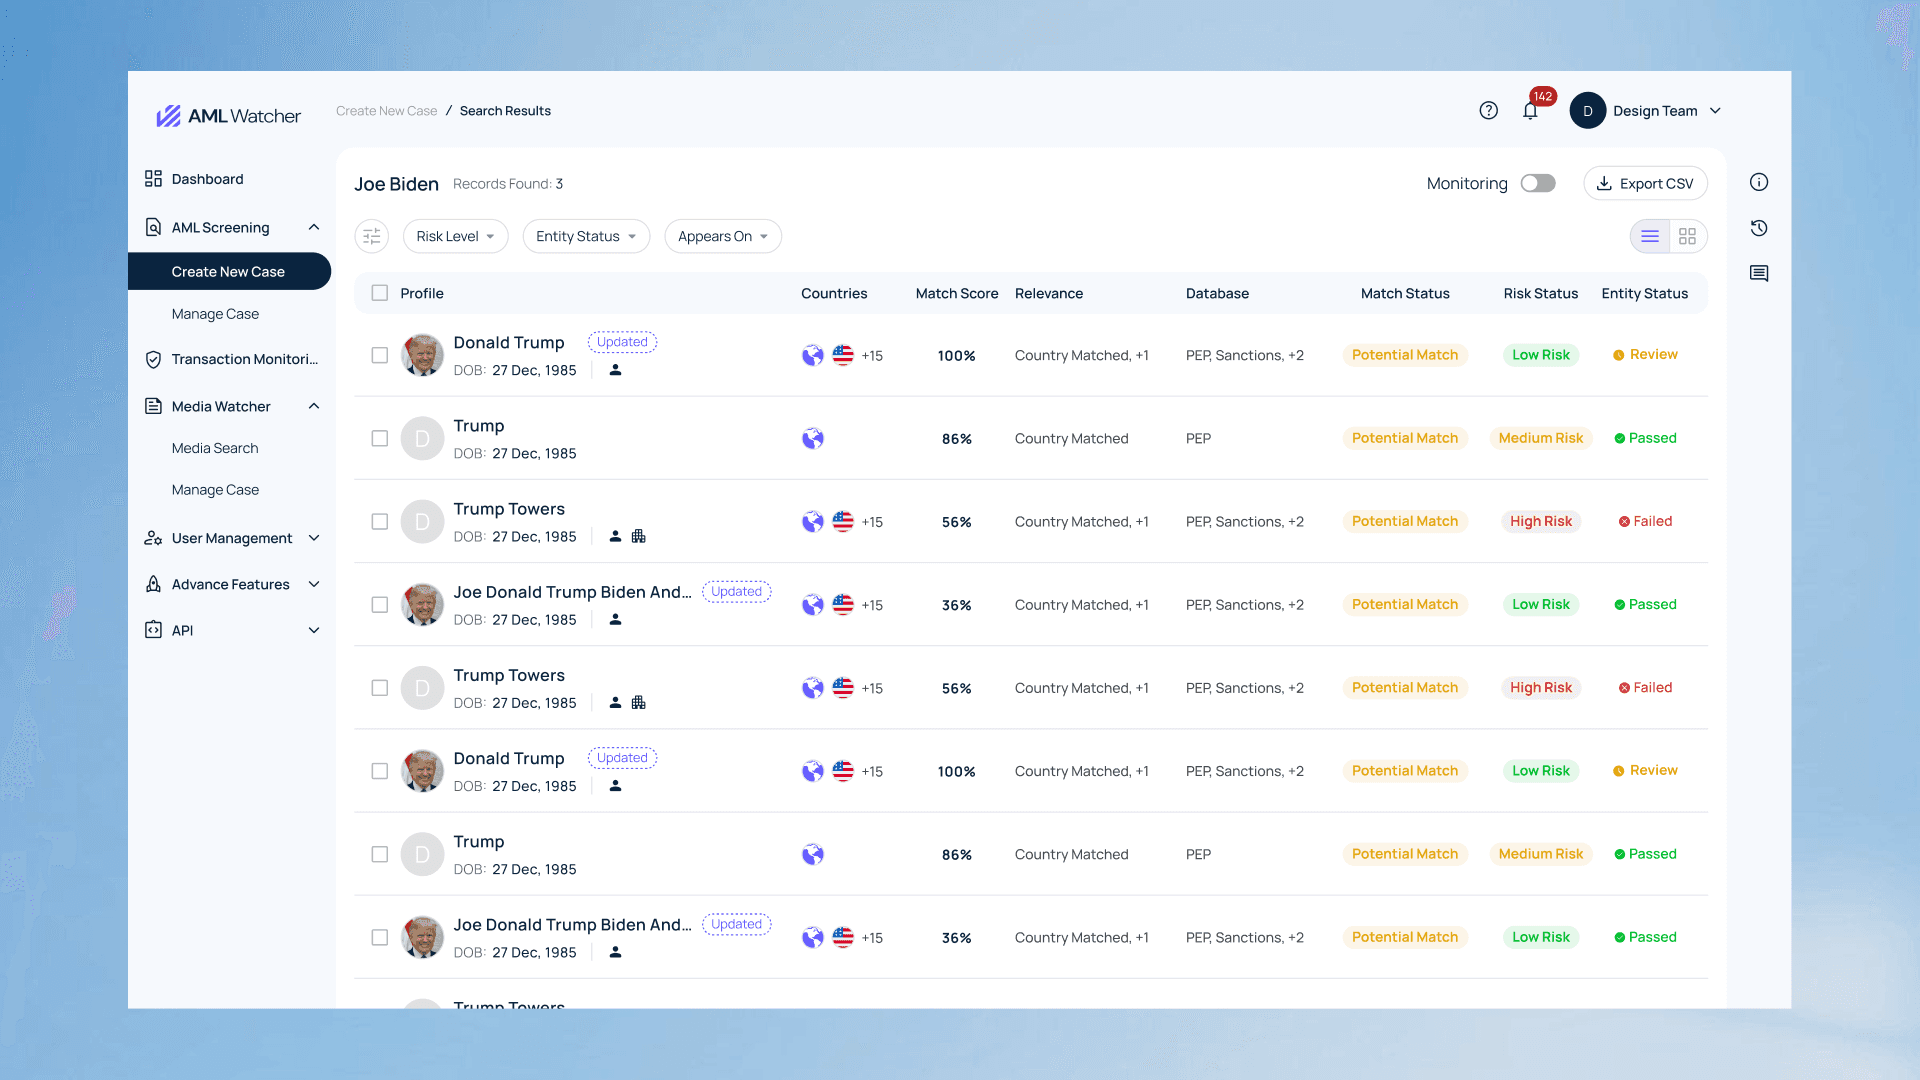Viewport: 1920px width, 1080px height.
Task: Expand the Appears On dropdown
Action: pyautogui.click(x=722, y=236)
